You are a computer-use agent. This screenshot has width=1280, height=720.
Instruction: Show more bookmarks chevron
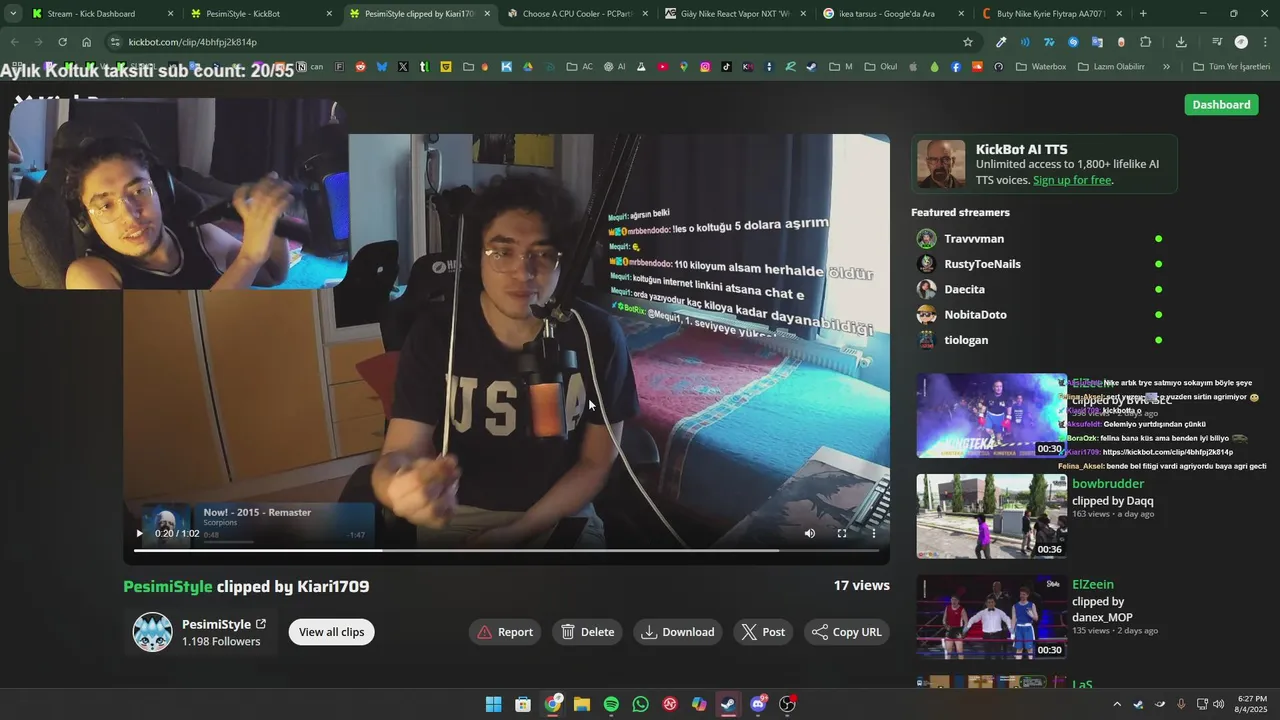1166,67
